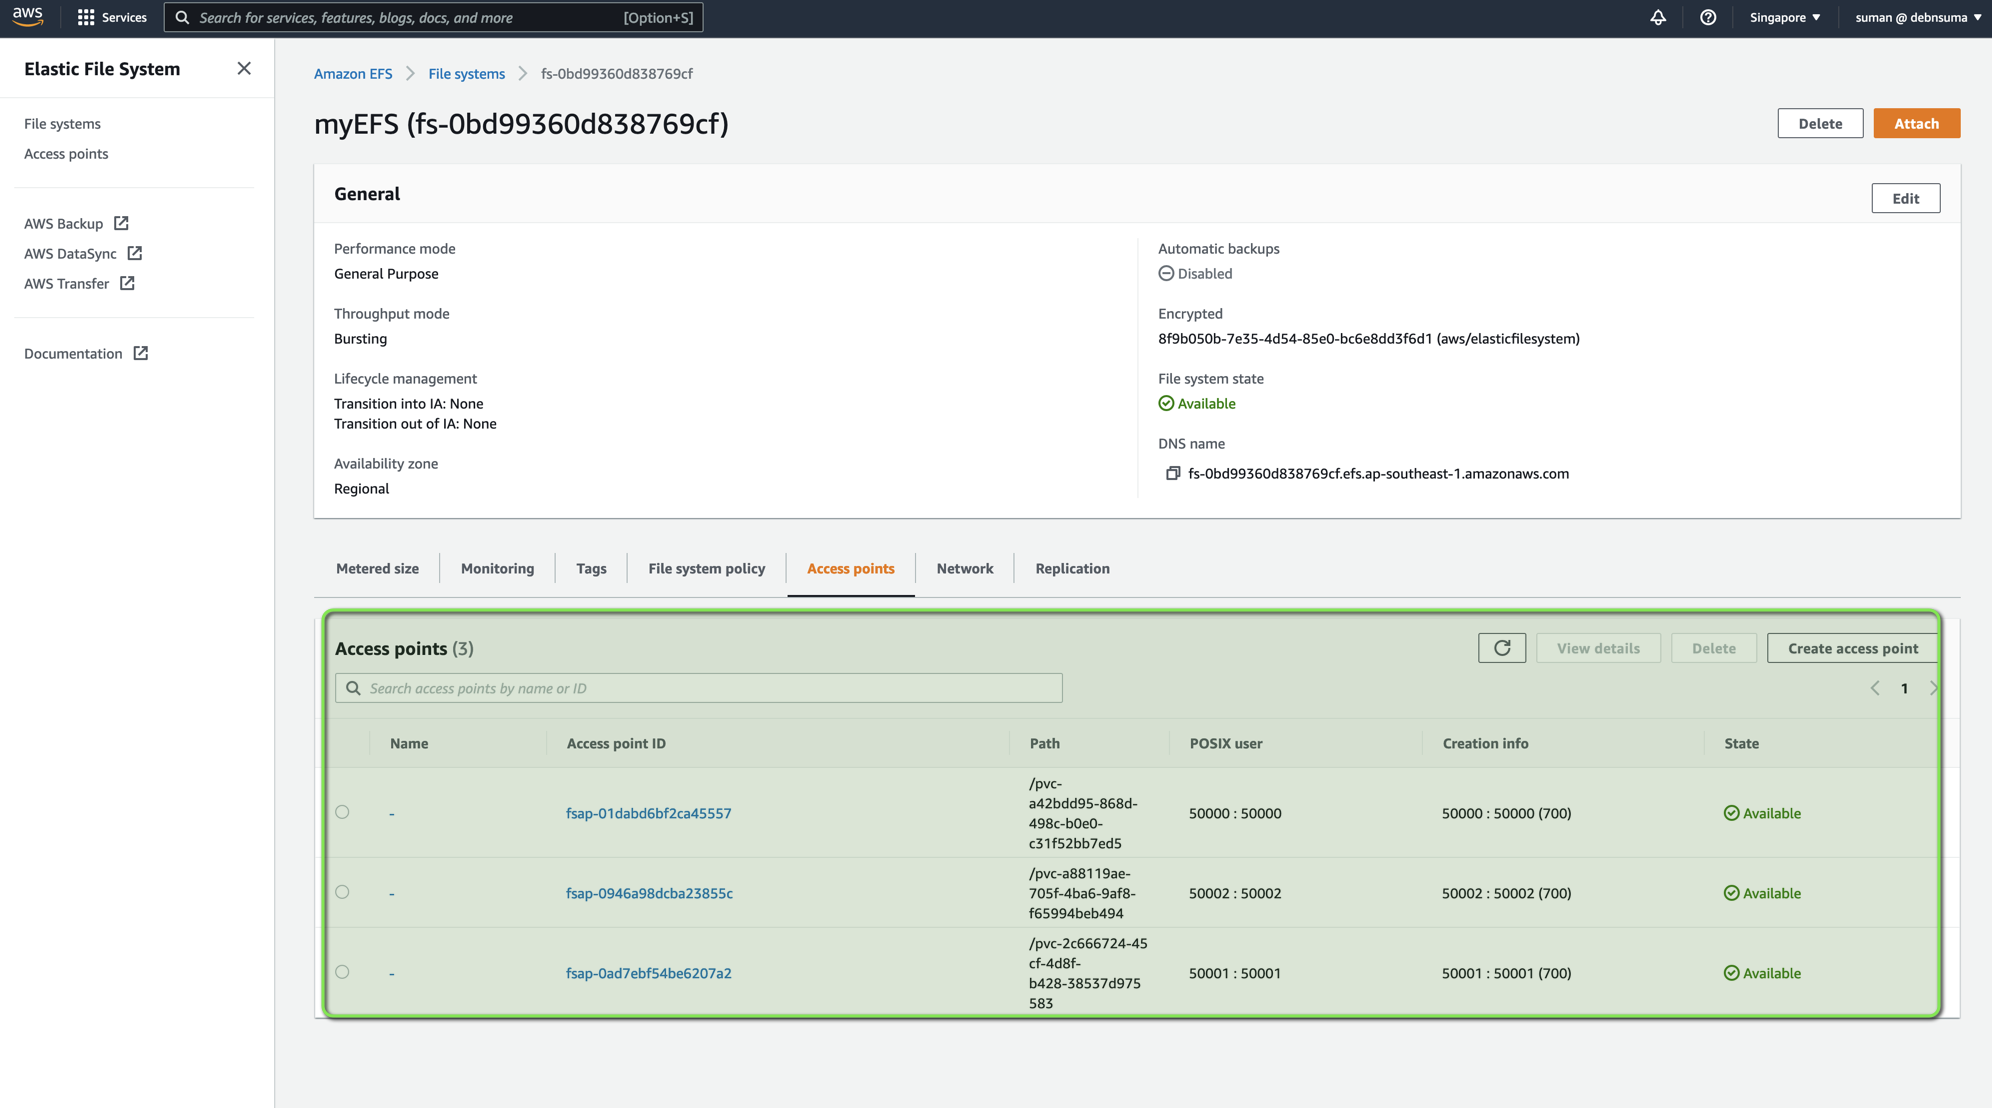
Task: Switch to the Monitoring tab
Action: 497,568
